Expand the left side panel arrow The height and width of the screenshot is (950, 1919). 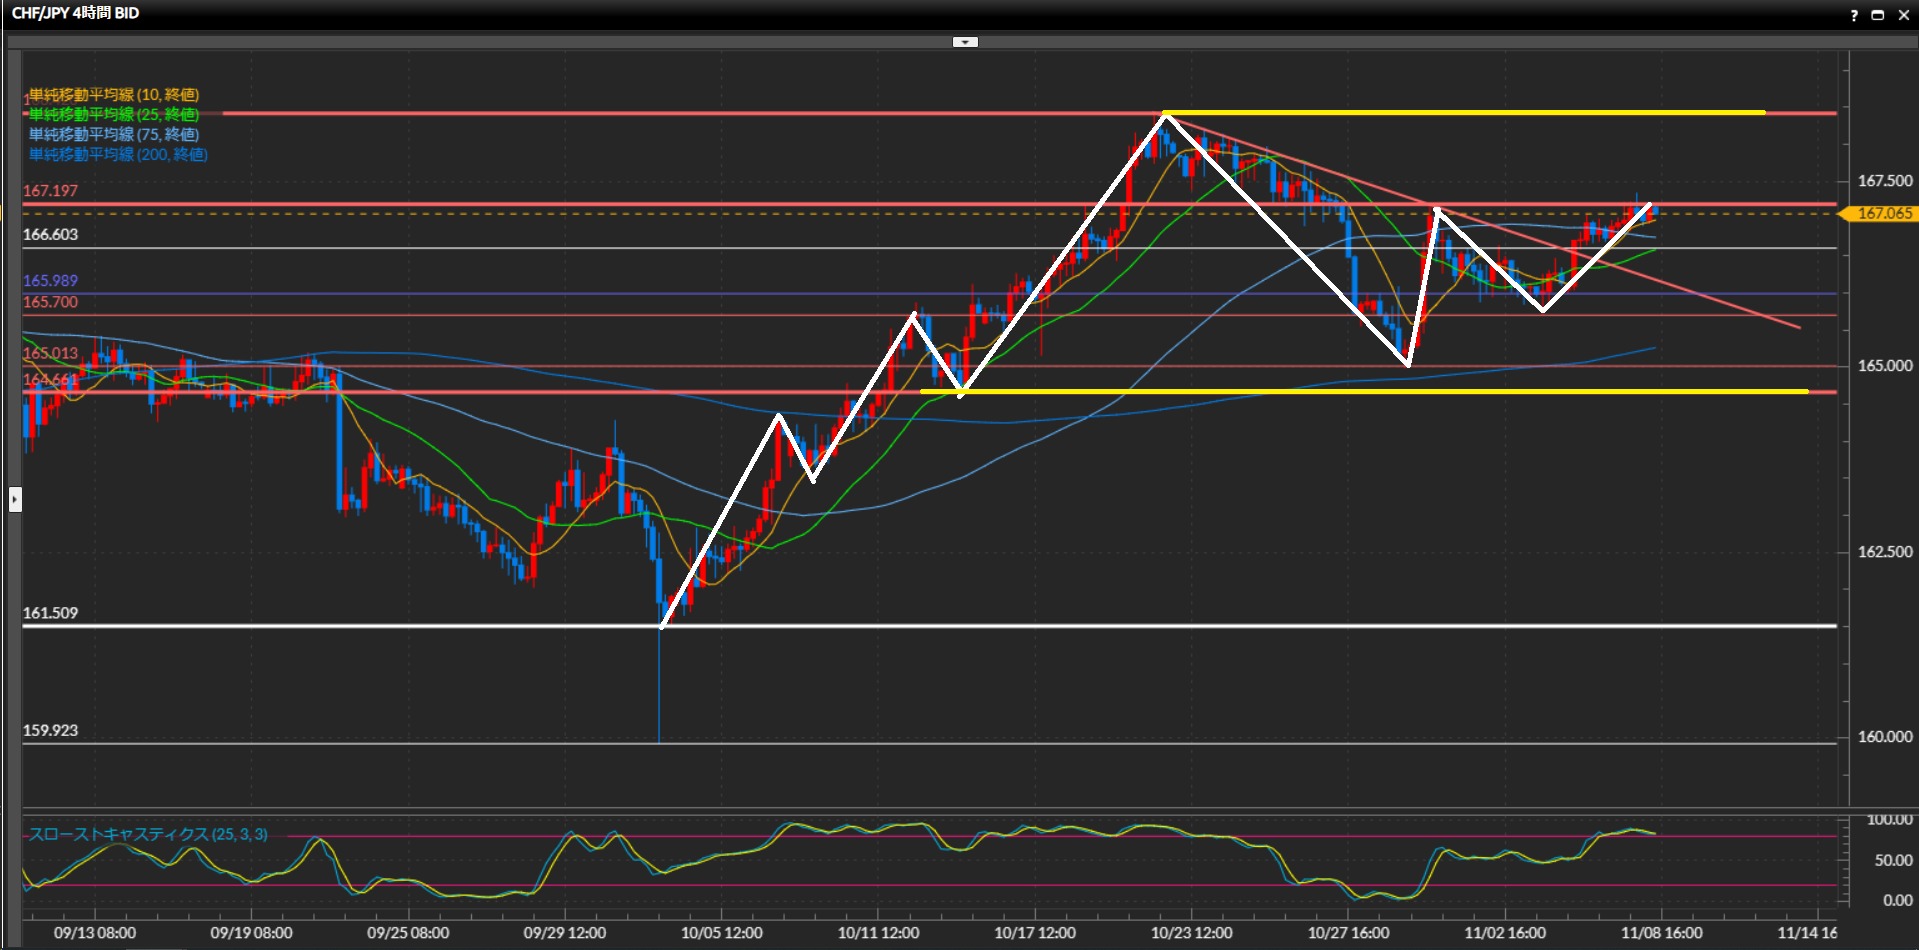(x=15, y=498)
